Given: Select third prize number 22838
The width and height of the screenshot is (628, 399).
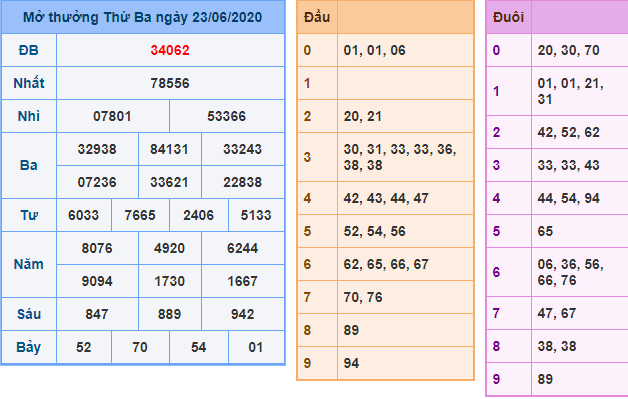Looking at the screenshot, I should [x=242, y=182].
